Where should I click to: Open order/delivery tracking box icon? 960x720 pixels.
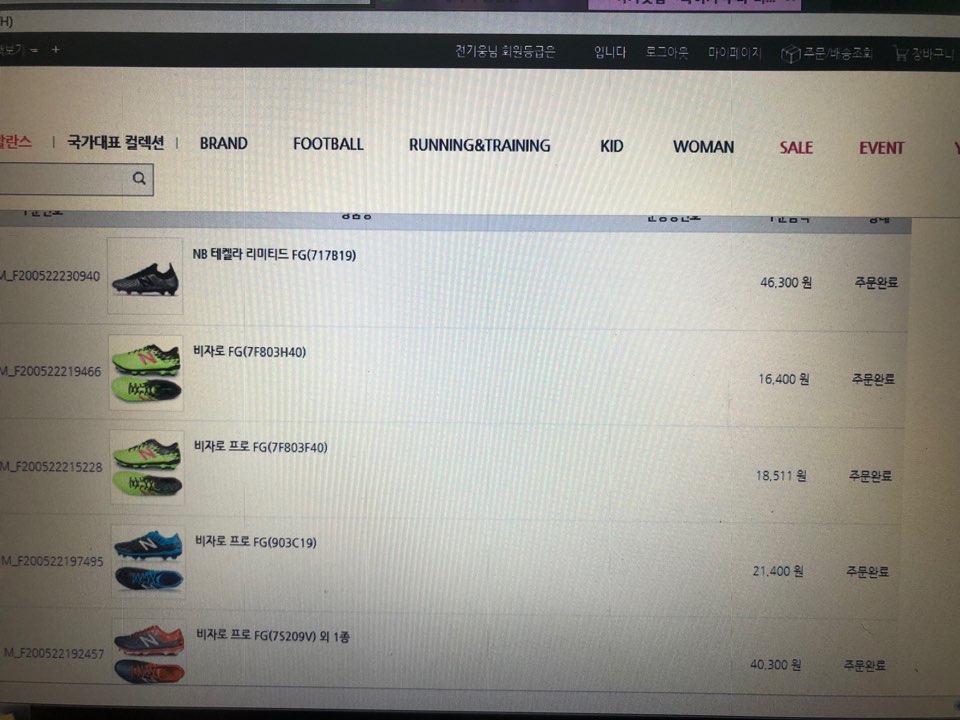[790, 54]
